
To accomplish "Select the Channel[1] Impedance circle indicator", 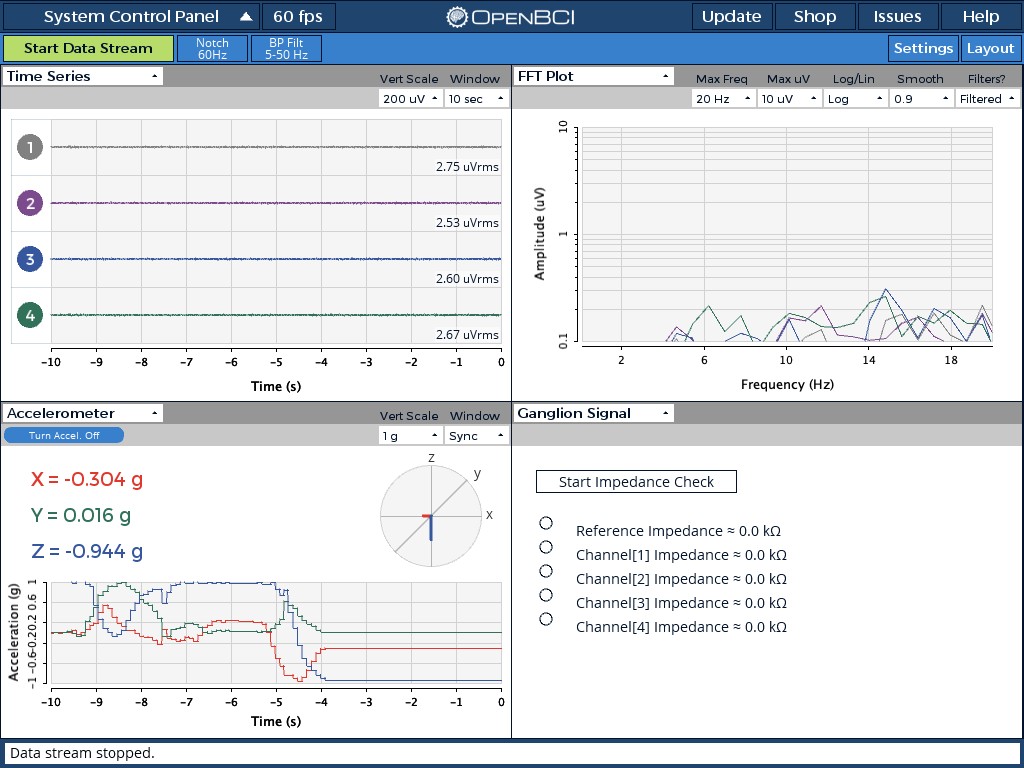I will pyautogui.click(x=546, y=547).
